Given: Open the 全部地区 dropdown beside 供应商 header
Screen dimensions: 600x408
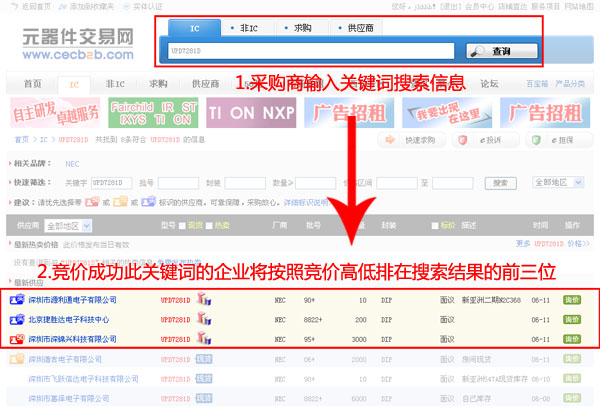Looking at the screenshot, I should pos(68,226).
